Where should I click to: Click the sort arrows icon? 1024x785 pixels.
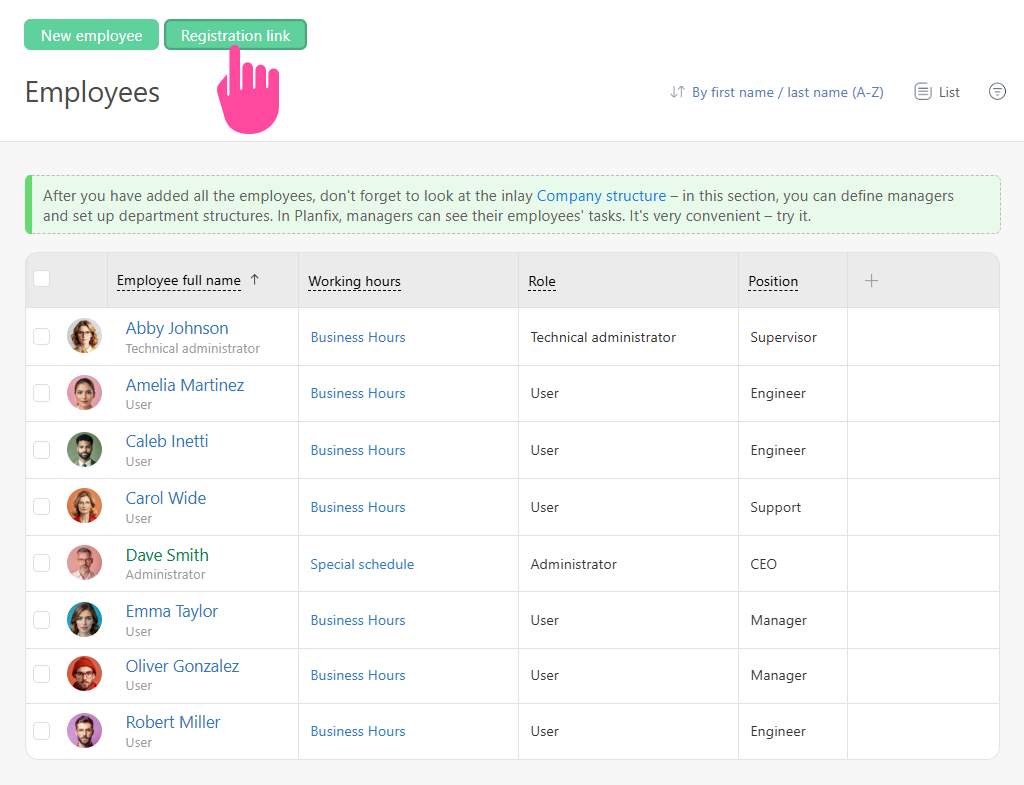pos(677,92)
